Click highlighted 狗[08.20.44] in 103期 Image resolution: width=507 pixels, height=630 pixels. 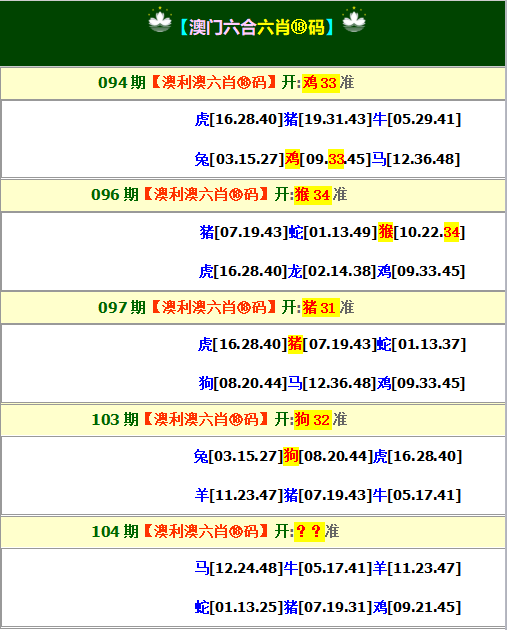328,456
